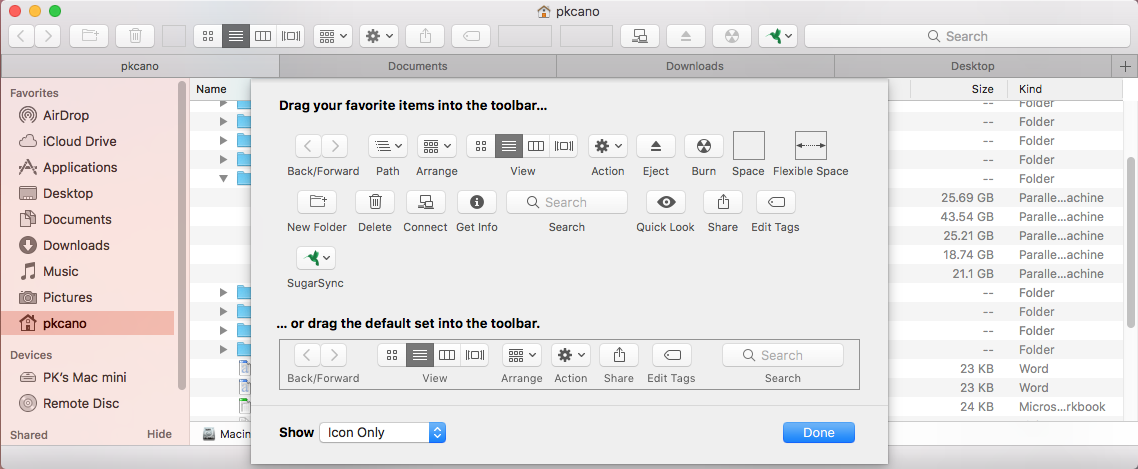
Task: Switch the window toolbar to column view
Action: (x=263, y=36)
